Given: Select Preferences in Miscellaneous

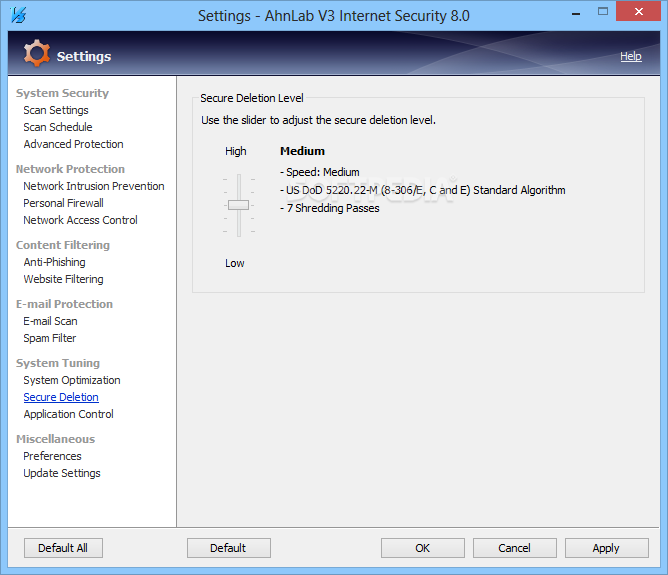Looking at the screenshot, I should [x=52, y=456].
